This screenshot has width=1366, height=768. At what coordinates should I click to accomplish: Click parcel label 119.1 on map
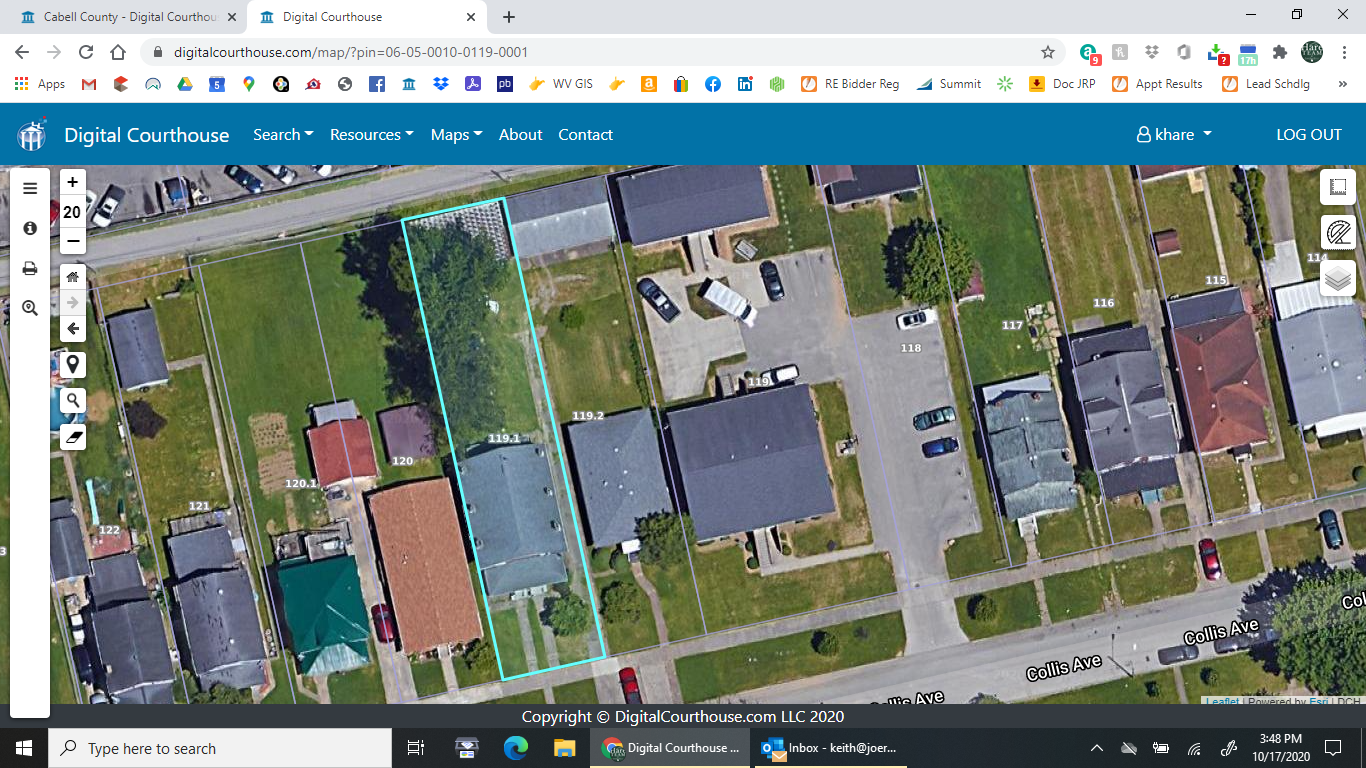click(x=504, y=438)
